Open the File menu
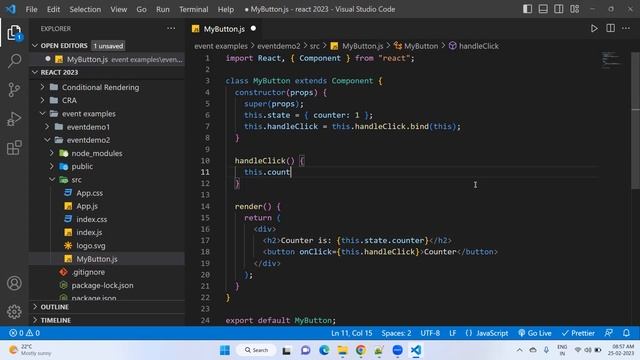 pos(31,9)
